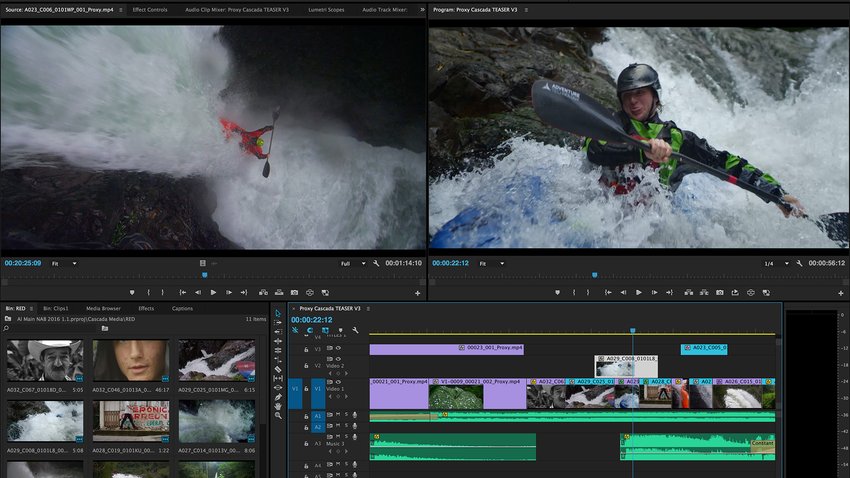Toggle Snap in timeline header
This screenshot has width=850, height=478.
tap(310, 330)
